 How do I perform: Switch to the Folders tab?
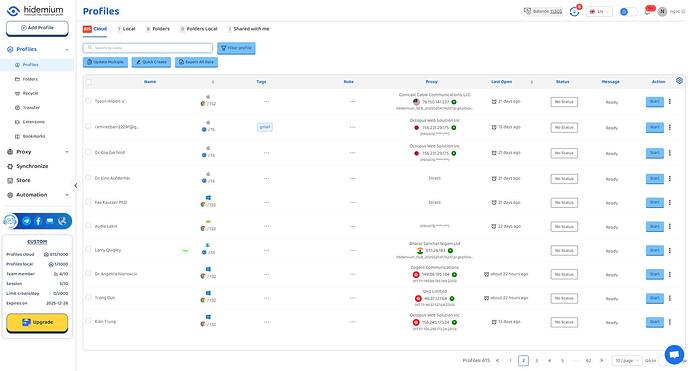pos(158,29)
